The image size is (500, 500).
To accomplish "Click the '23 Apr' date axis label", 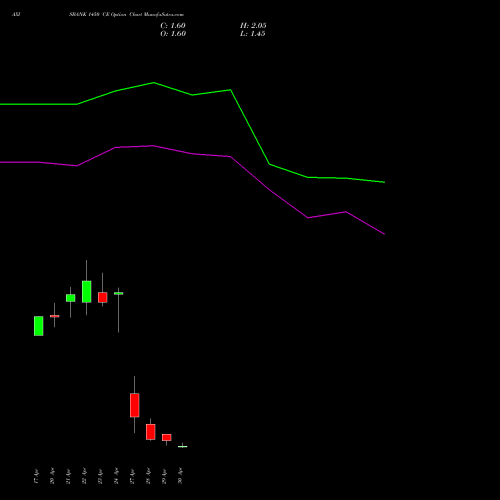I will pos(100,477).
